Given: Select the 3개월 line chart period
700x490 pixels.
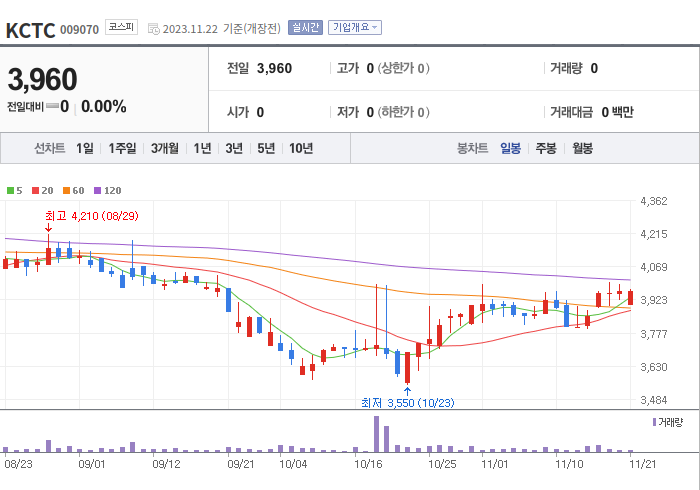Looking at the screenshot, I should 165,148.
